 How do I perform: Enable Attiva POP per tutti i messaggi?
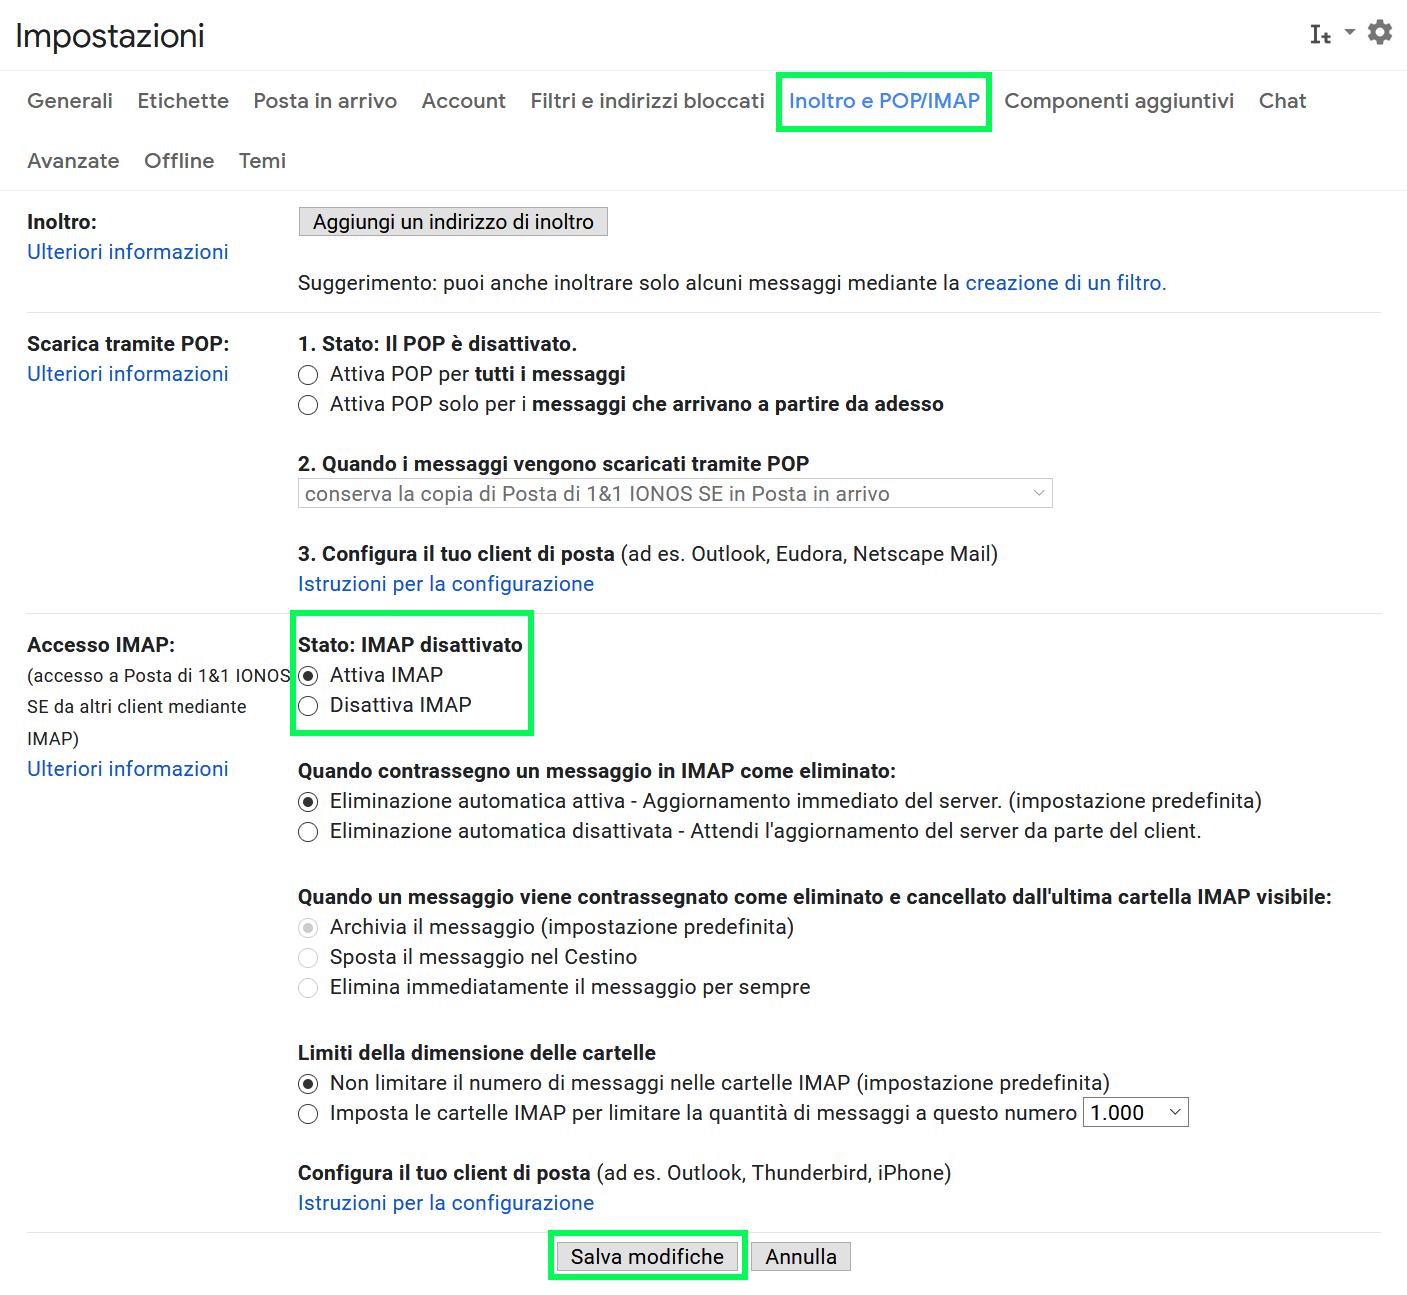[x=308, y=375]
